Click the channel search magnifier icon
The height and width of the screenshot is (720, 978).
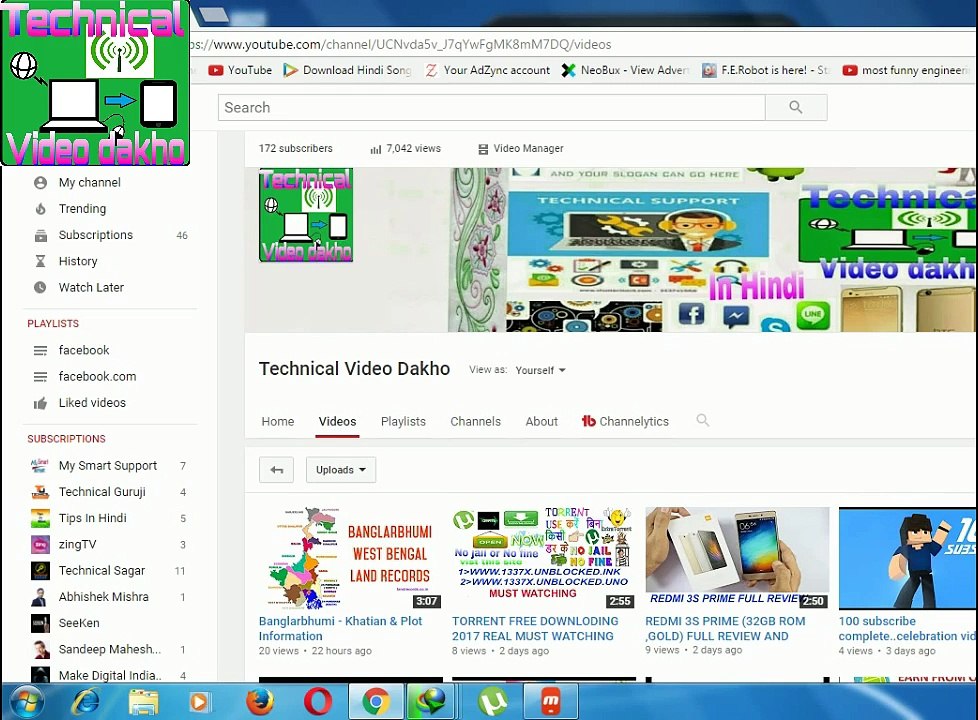(x=702, y=421)
